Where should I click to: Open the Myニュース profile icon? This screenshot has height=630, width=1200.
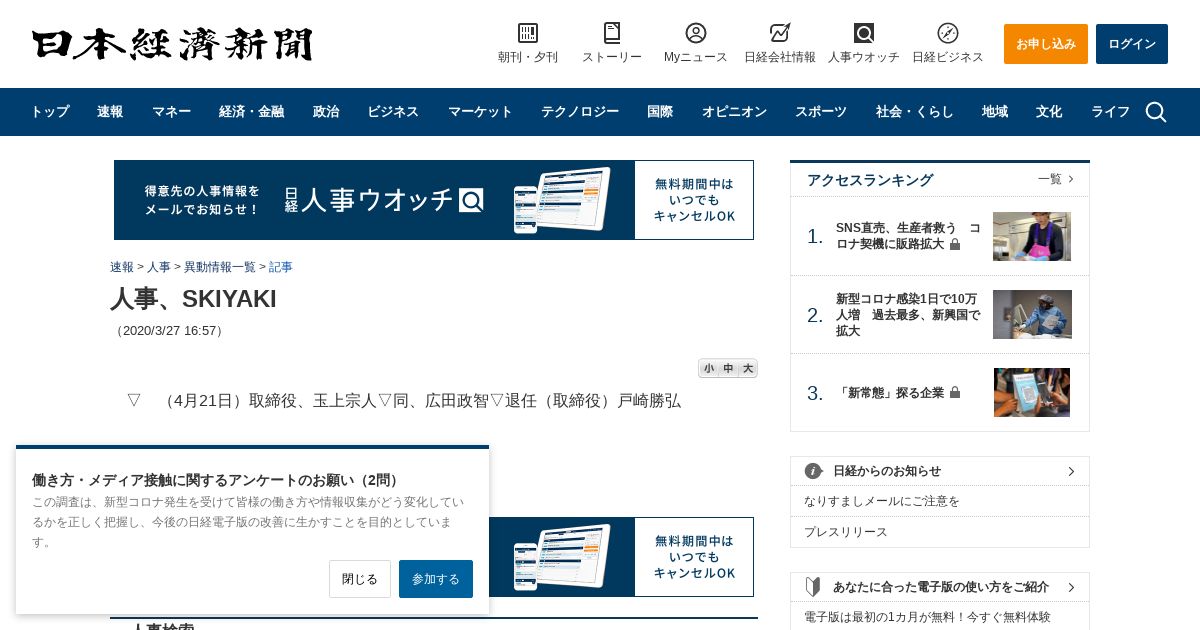(x=696, y=33)
